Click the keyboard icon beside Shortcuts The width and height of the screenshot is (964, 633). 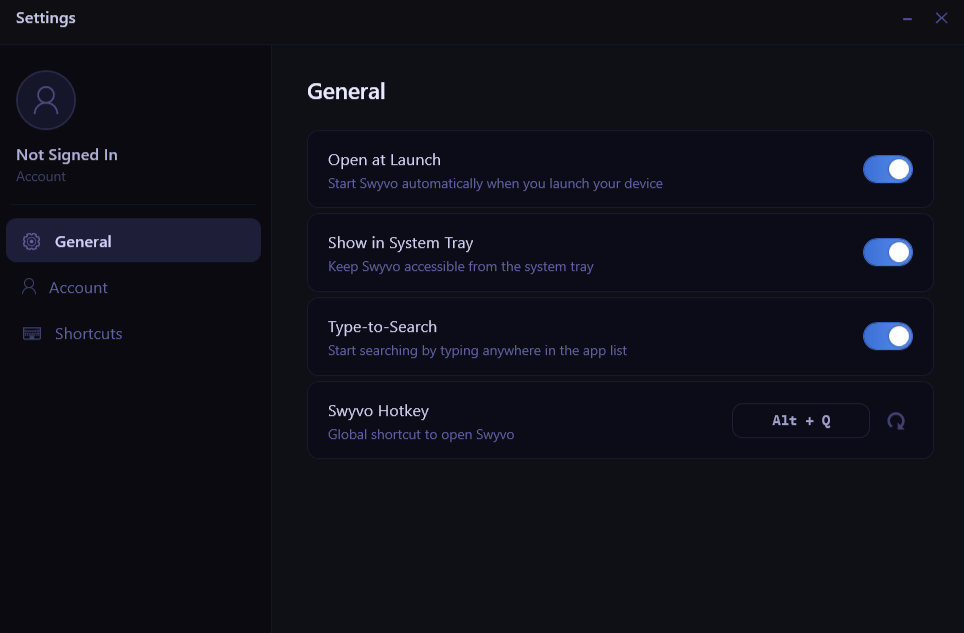click(x=32, y=333)
